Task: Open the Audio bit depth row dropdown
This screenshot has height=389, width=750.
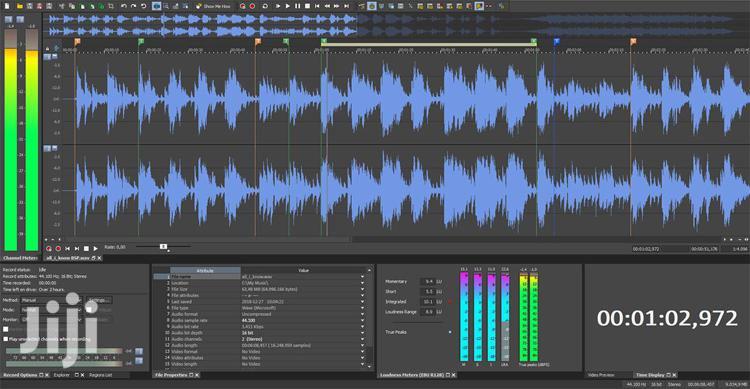Action: click(362, 333)
